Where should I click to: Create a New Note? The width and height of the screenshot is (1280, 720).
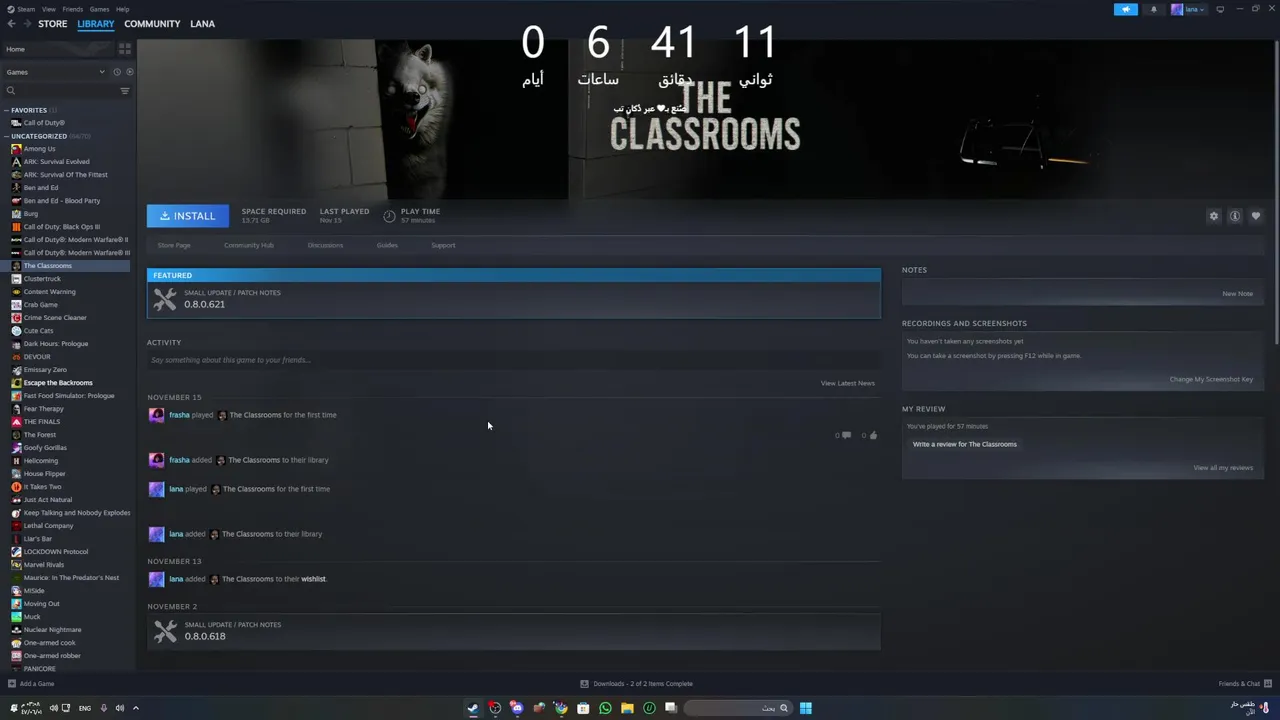pyautogui.click(x=1237, y=294)
